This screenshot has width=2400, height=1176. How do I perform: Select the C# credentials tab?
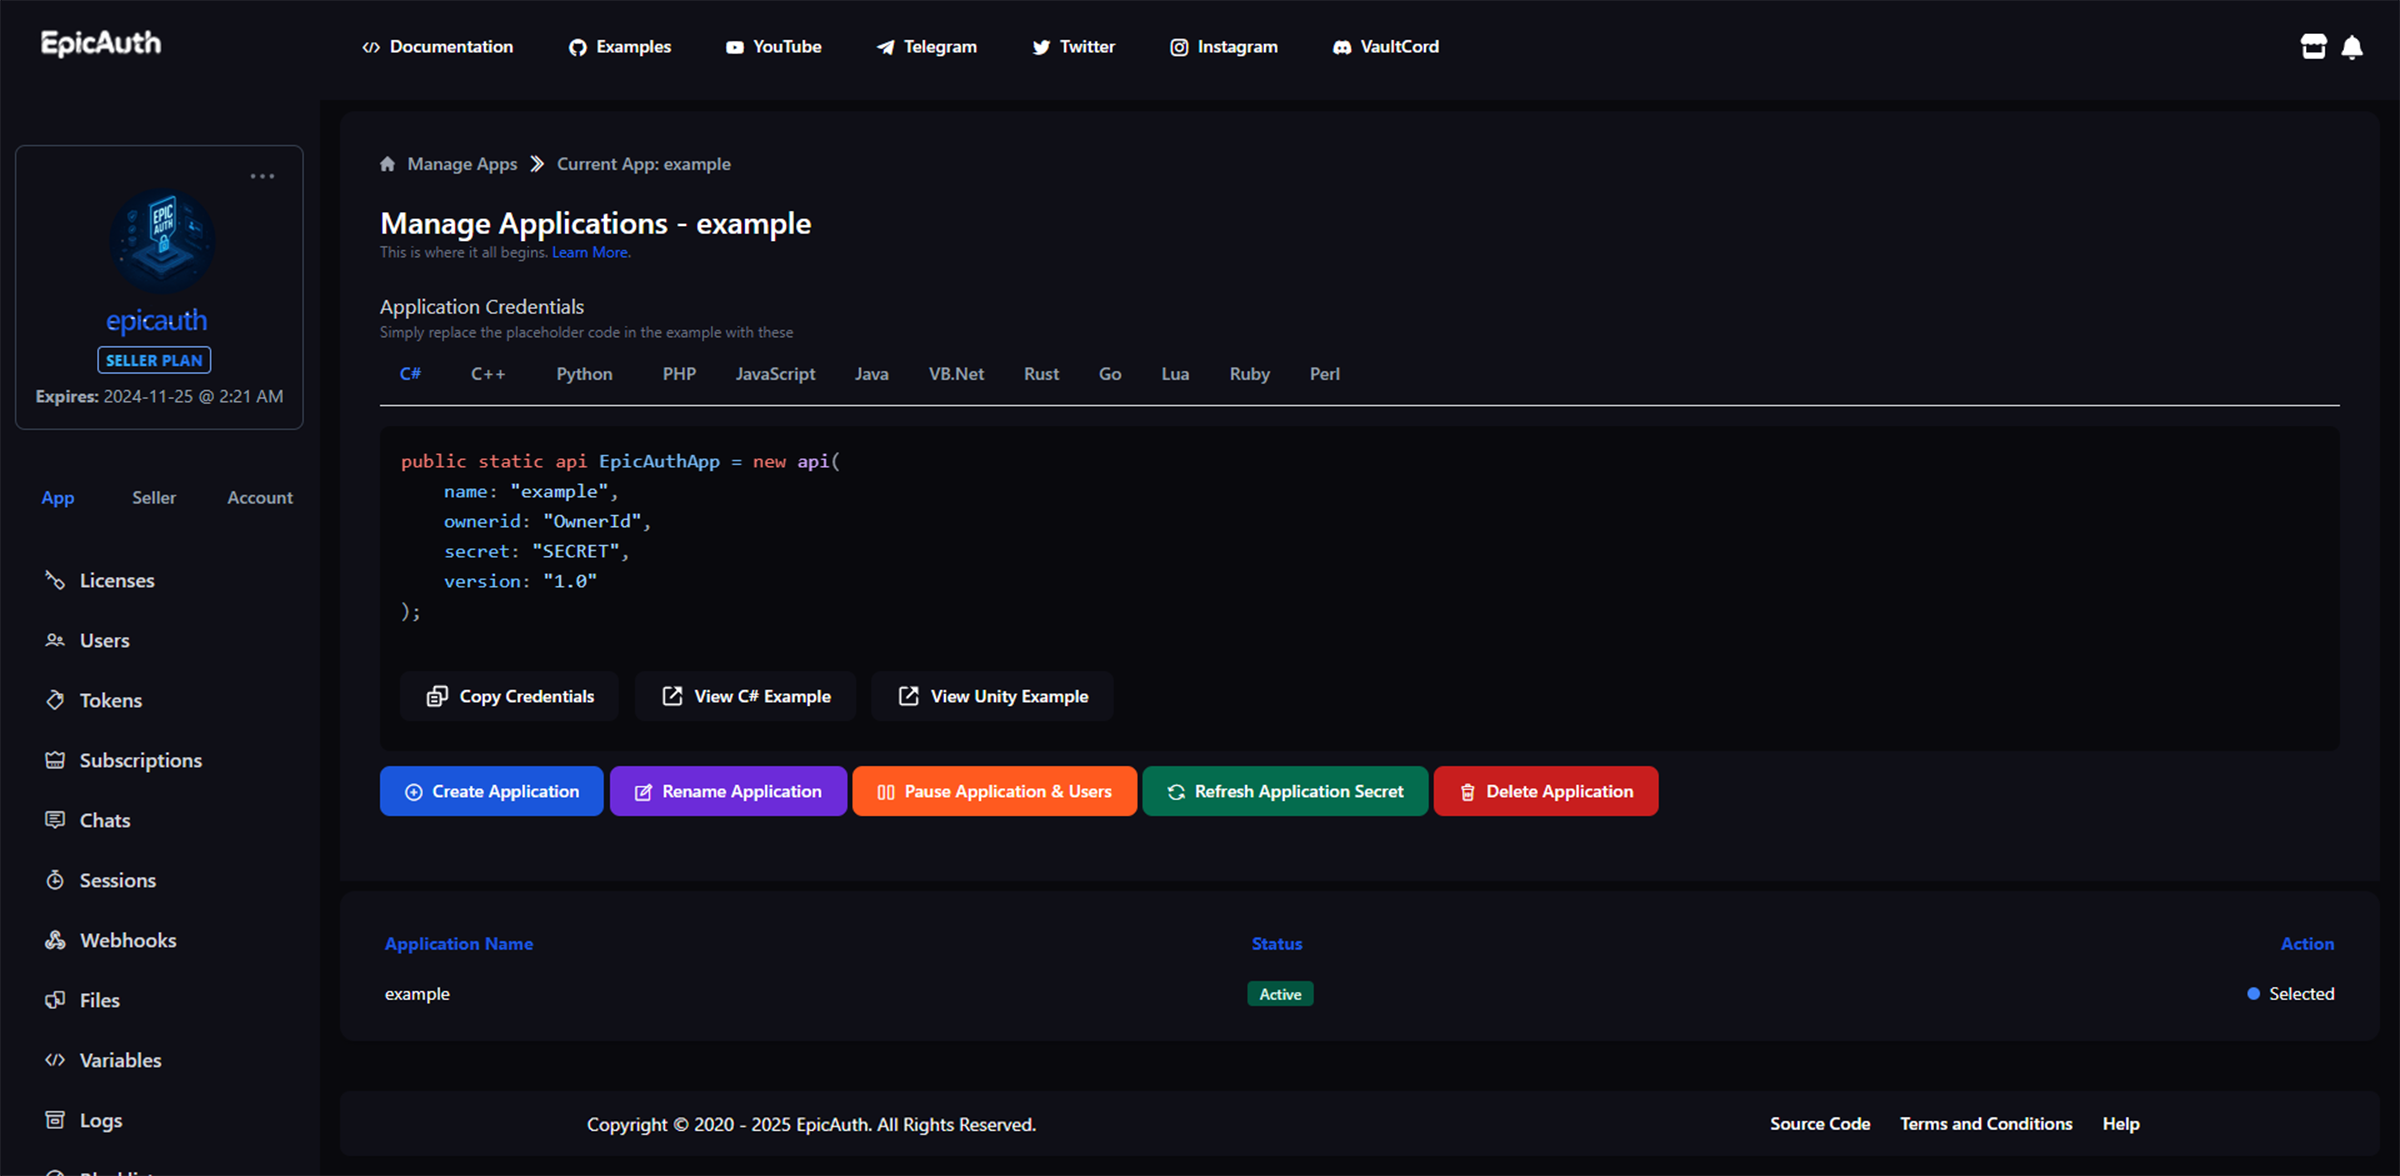click(410, 374)
